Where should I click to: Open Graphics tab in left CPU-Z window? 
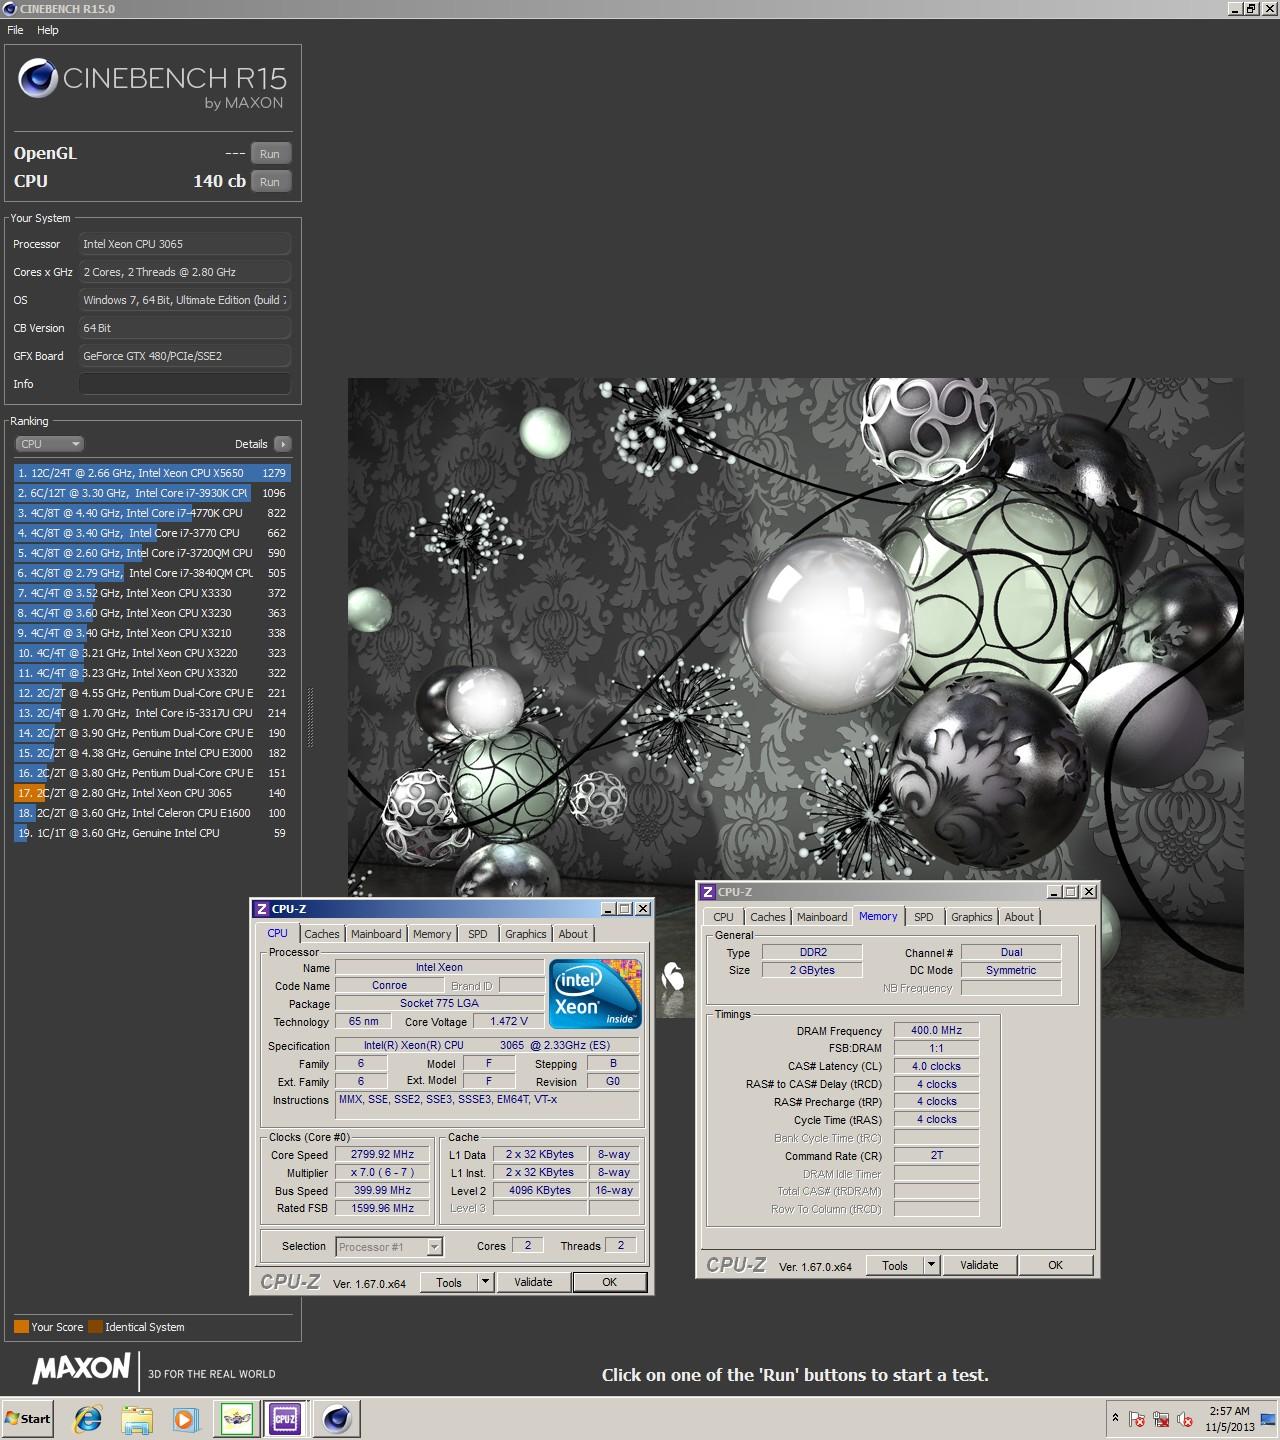[526, 934]
